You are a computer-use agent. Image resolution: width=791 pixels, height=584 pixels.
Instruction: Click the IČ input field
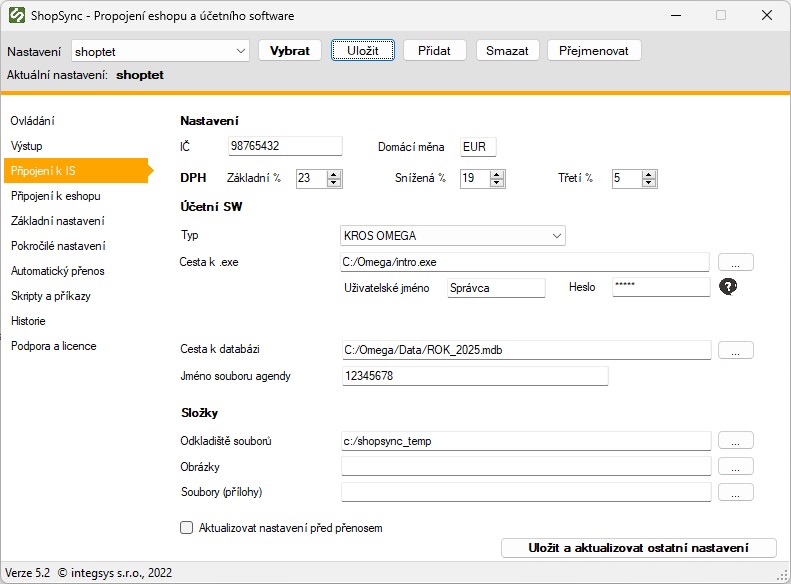pyautogui.click(x=285, y=146)
